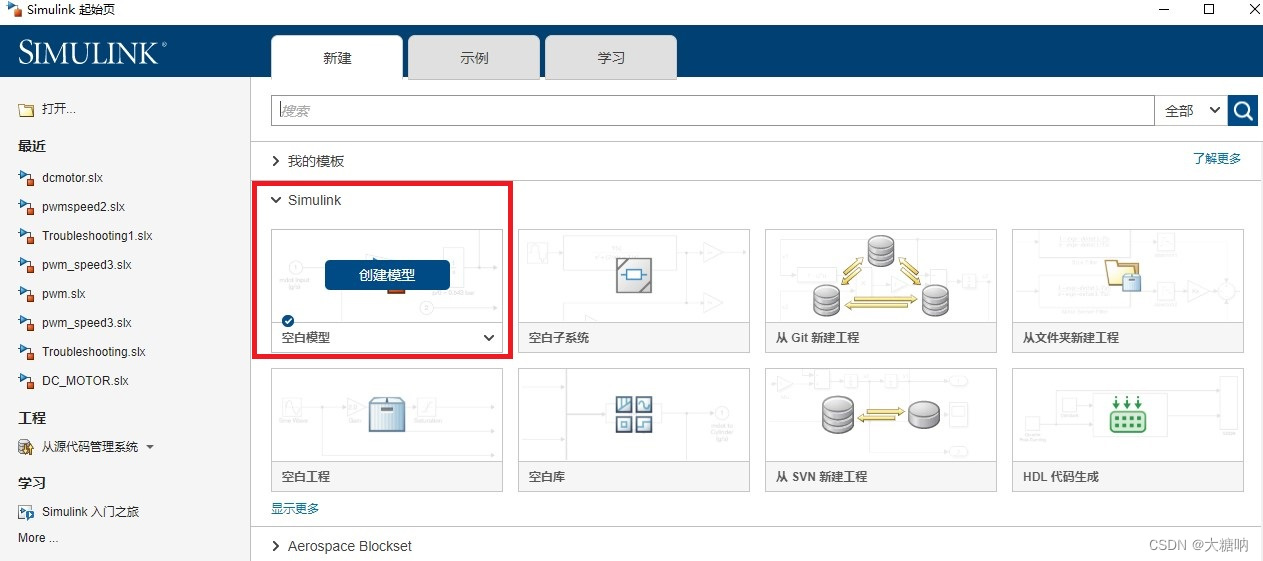Open recent file pwm.slx
Viewport: 1263px width, 561px height.
click(64, 294)
